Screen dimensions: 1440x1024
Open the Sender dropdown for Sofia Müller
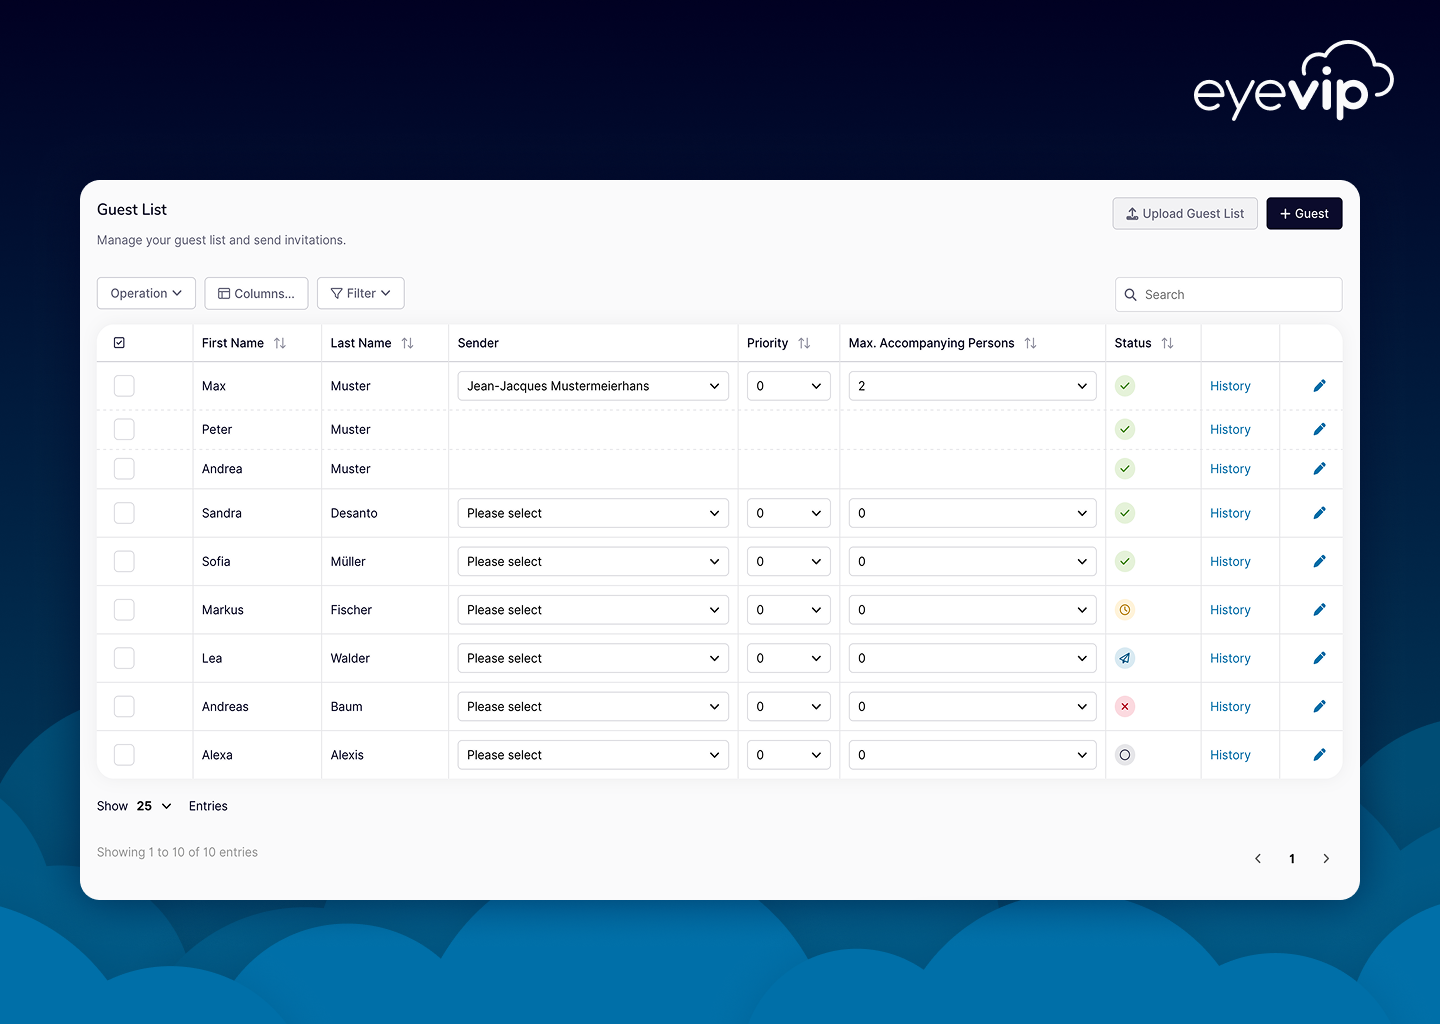(x=593, y=562)
